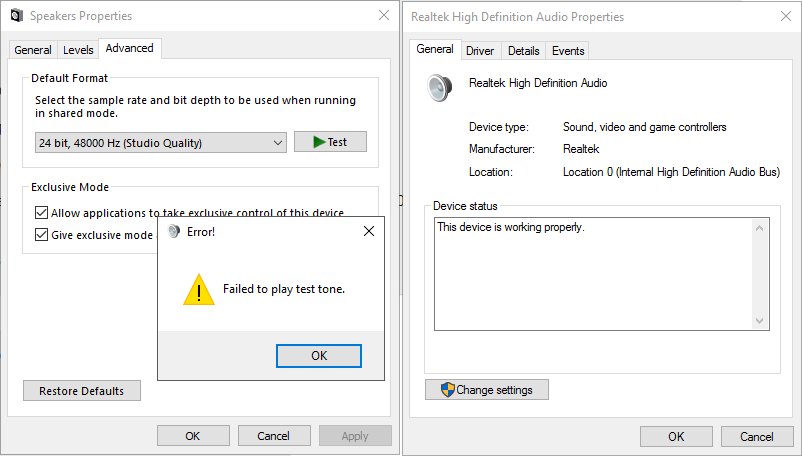
Task: Click the Location 0 value text
Action: [672, 172]
